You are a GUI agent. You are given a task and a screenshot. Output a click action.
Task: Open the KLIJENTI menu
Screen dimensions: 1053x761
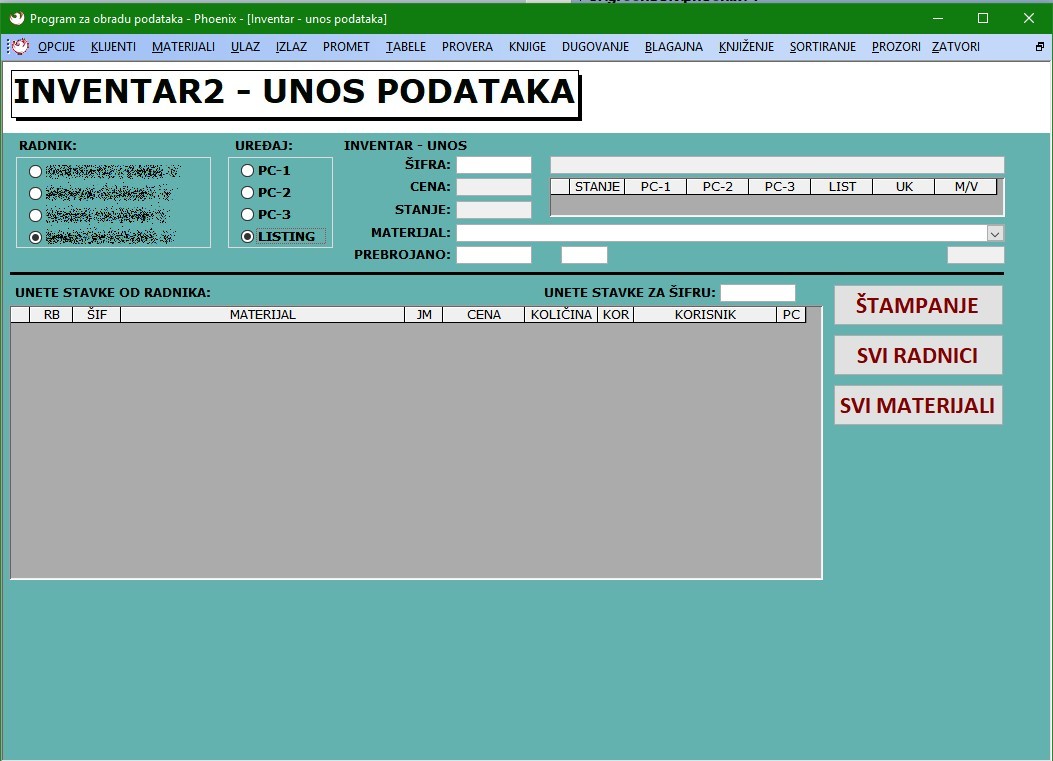coord(113,47)
